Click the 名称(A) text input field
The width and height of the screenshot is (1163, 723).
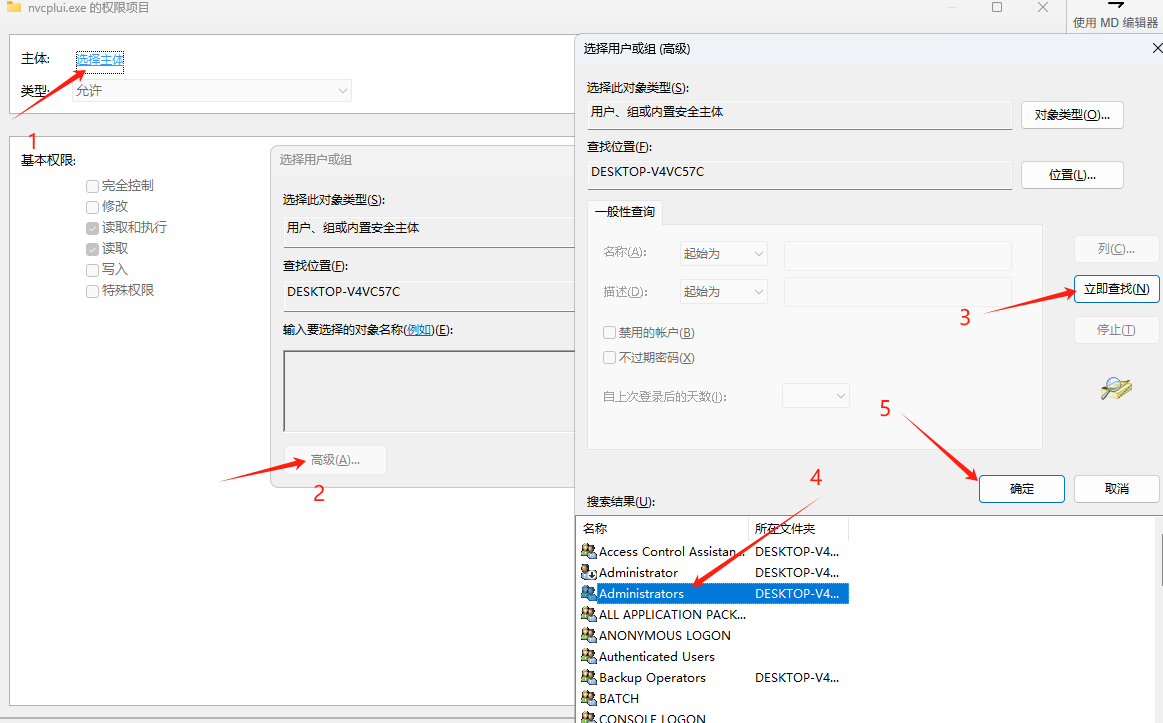coord(897,254)
